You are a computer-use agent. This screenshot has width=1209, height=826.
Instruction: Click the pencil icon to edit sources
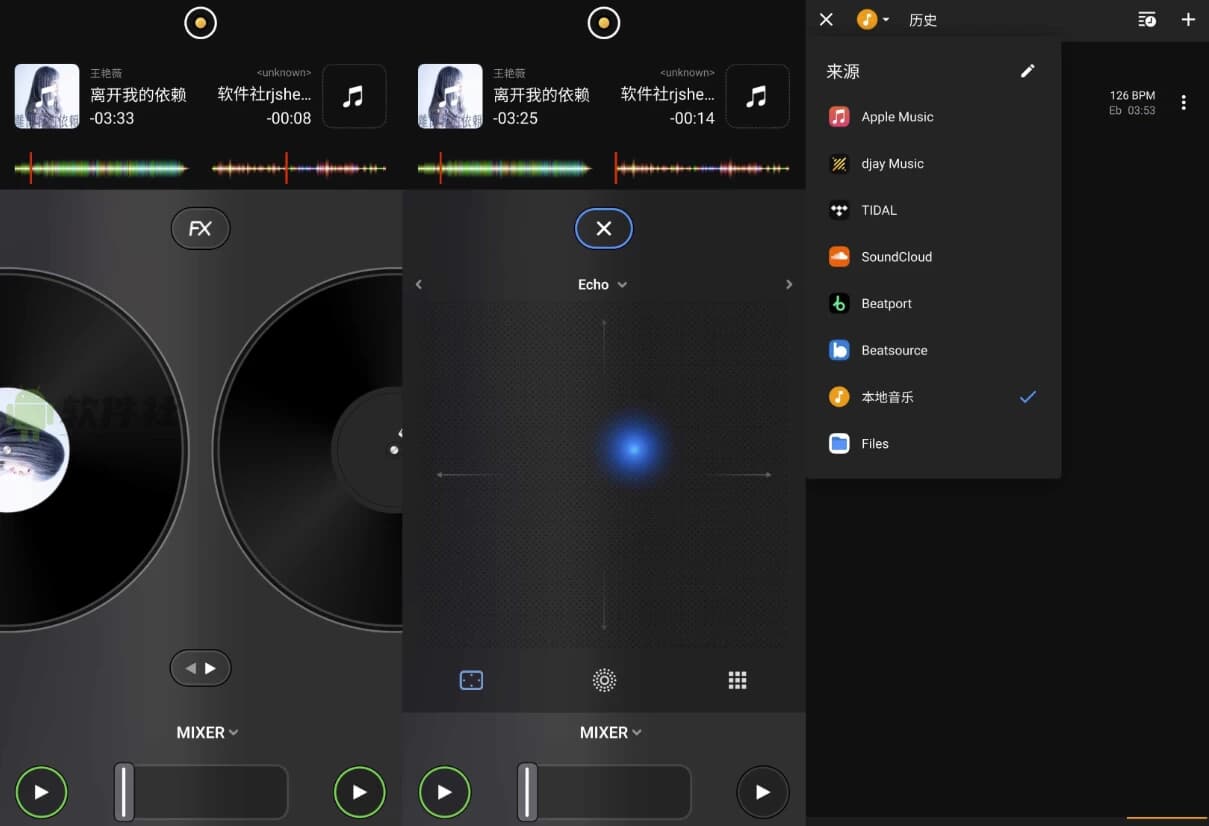(x=1028, y=70)
